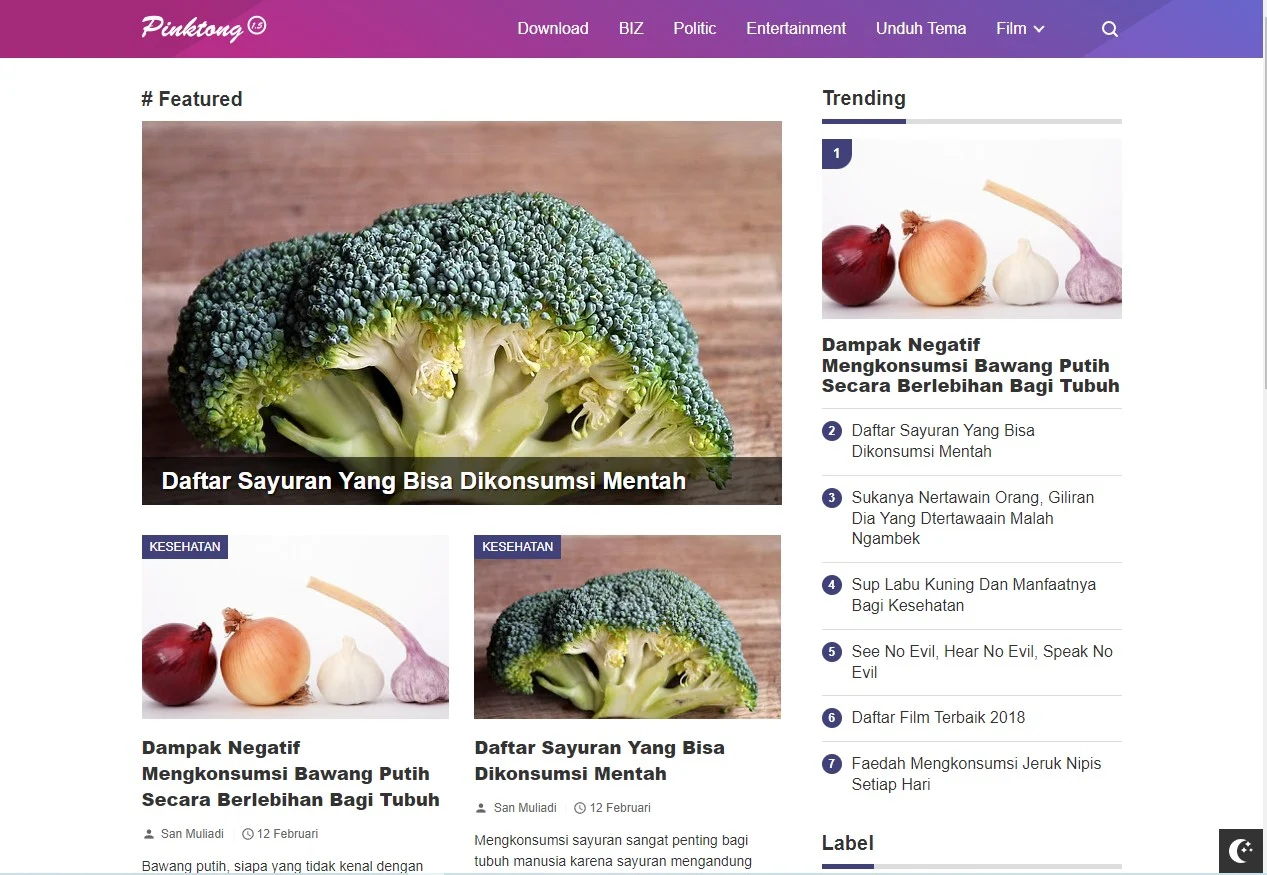Open the large featured broccoli image
Screen dimensions: 1267x875
462,313
